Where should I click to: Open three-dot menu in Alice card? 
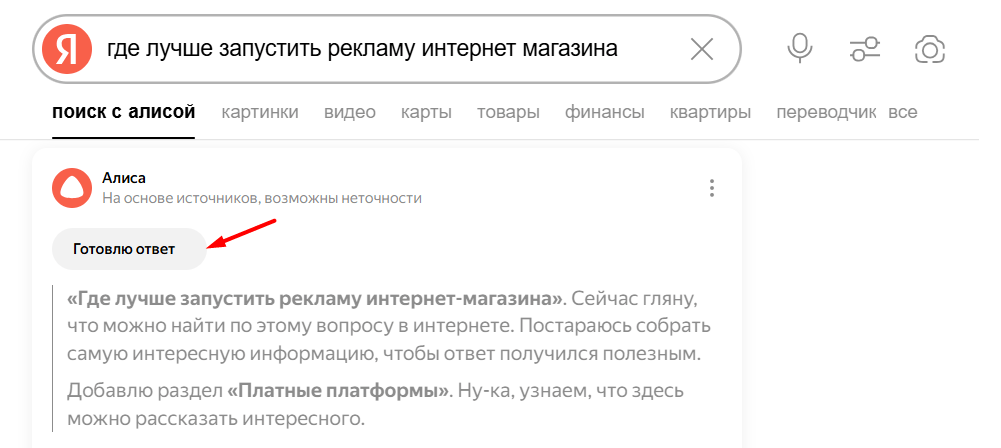click(712, 188)
